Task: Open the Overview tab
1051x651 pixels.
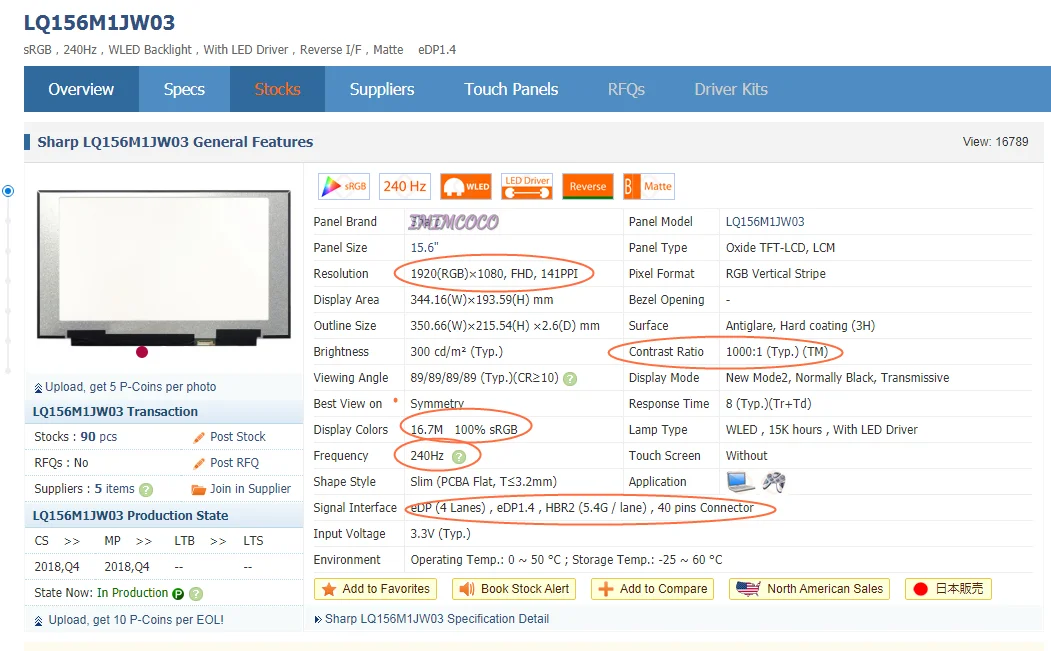Action: (x=81, y=89)
